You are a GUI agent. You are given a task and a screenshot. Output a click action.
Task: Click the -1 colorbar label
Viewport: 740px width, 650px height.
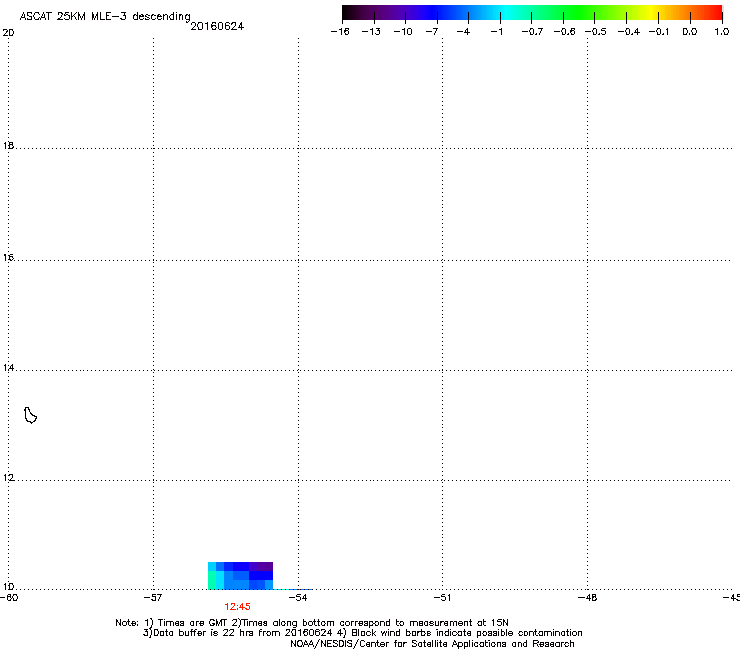coord(496,32)
